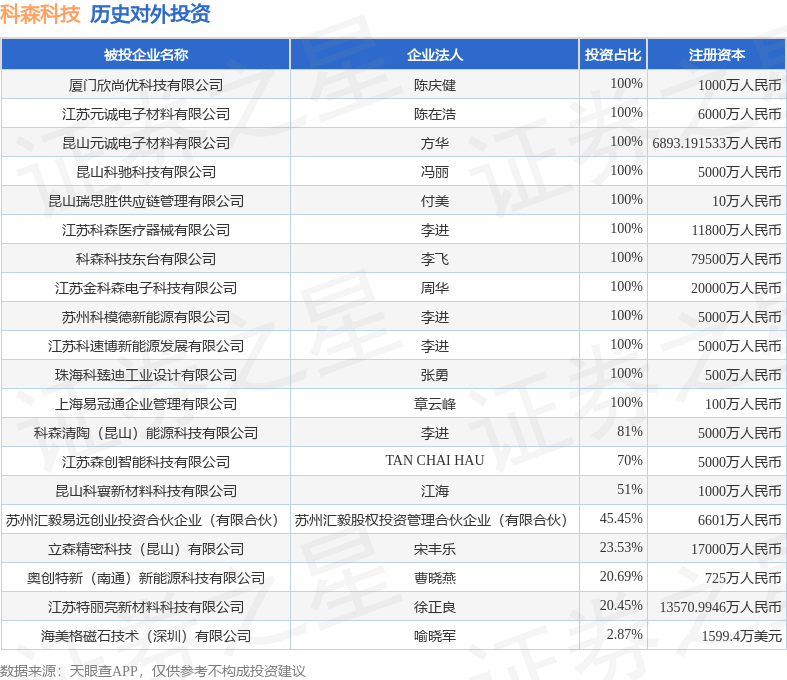Click legal person 张勇
This screenshot has height=680, width=787.
point(435,375)
